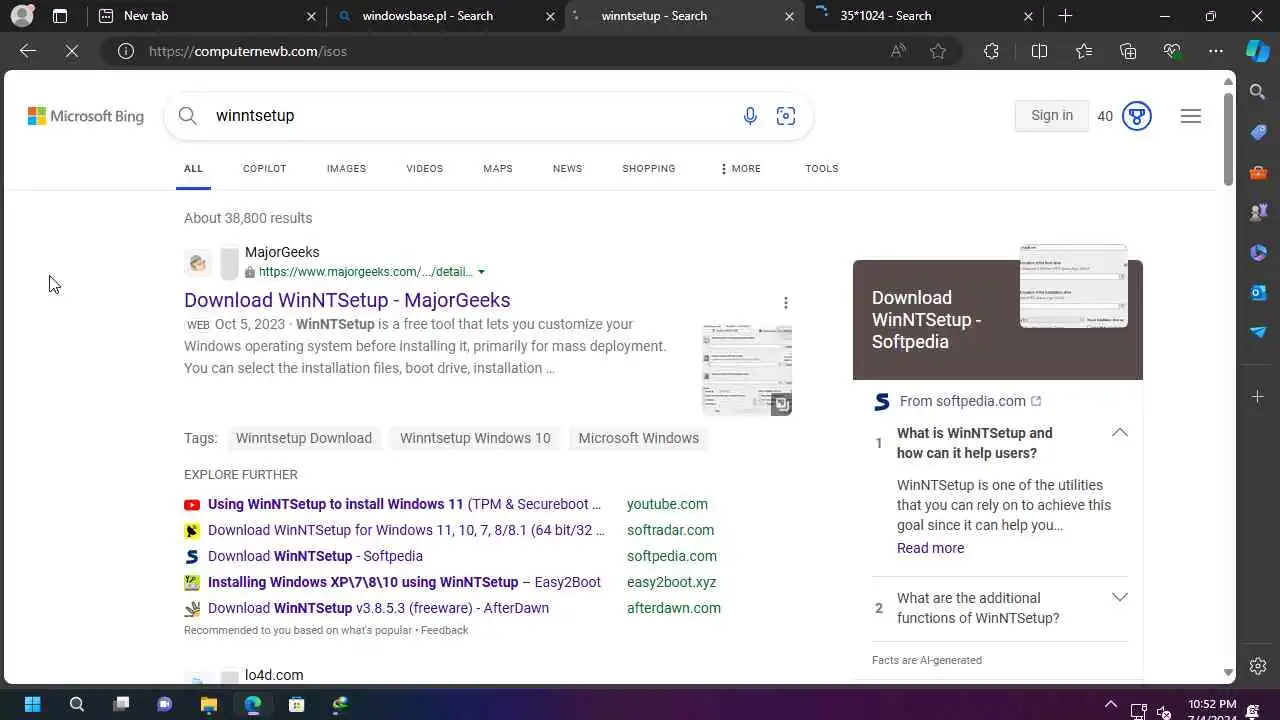
Task: Open the Bing hamburger menu
Action: pyautogui.click(x=1190, y=116)
